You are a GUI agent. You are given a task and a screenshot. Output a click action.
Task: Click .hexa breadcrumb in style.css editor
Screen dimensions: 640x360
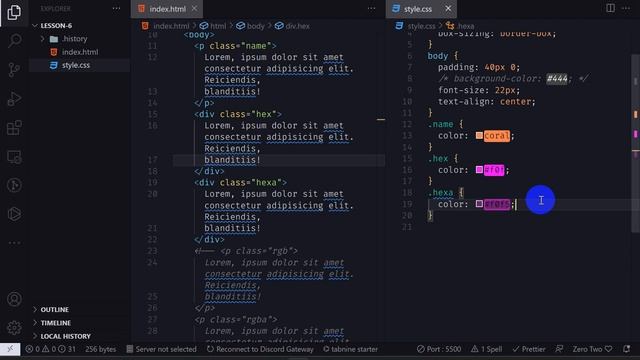[x=461, y=26]
